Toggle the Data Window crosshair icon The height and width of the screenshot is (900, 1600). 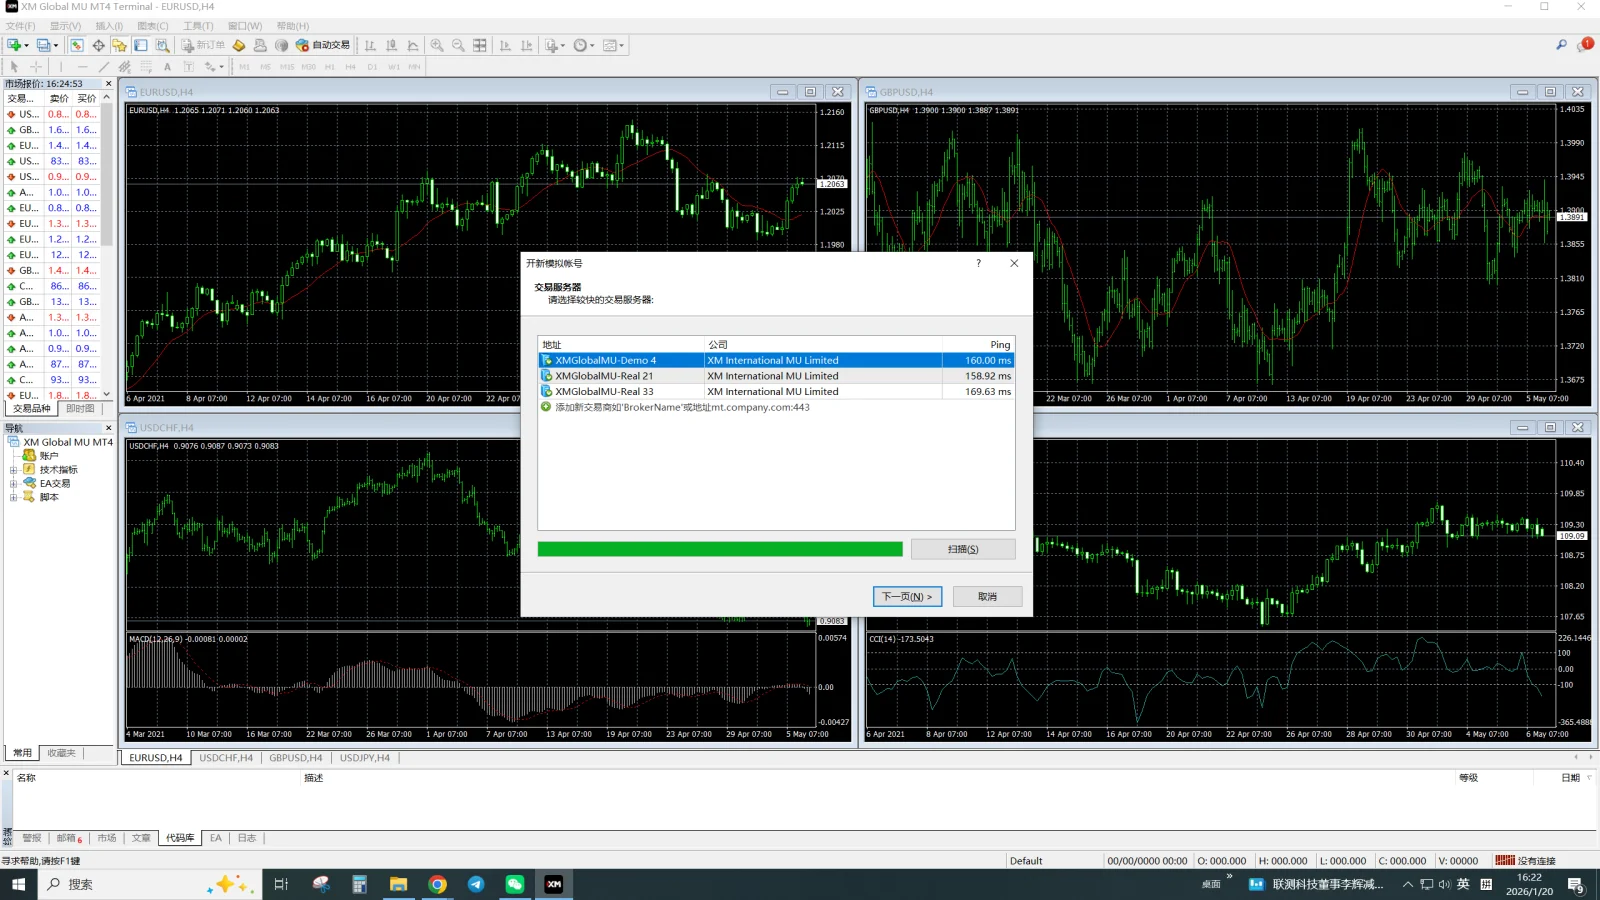click(98, 45)
